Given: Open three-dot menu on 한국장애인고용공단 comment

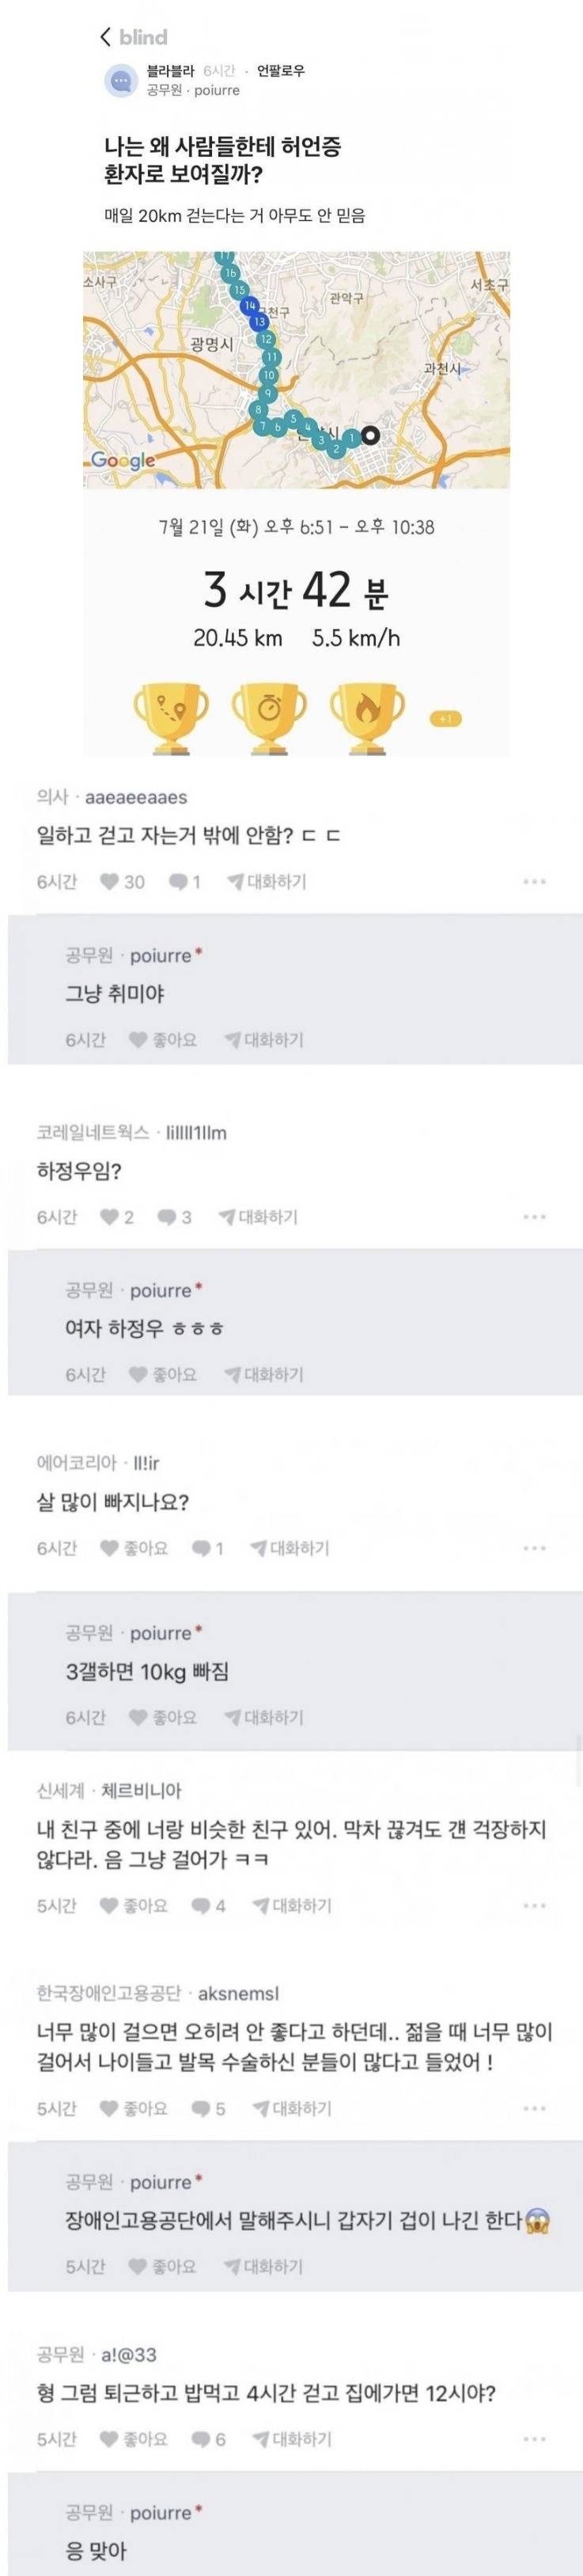Looking at the screenshot, I should [535, 2108].
